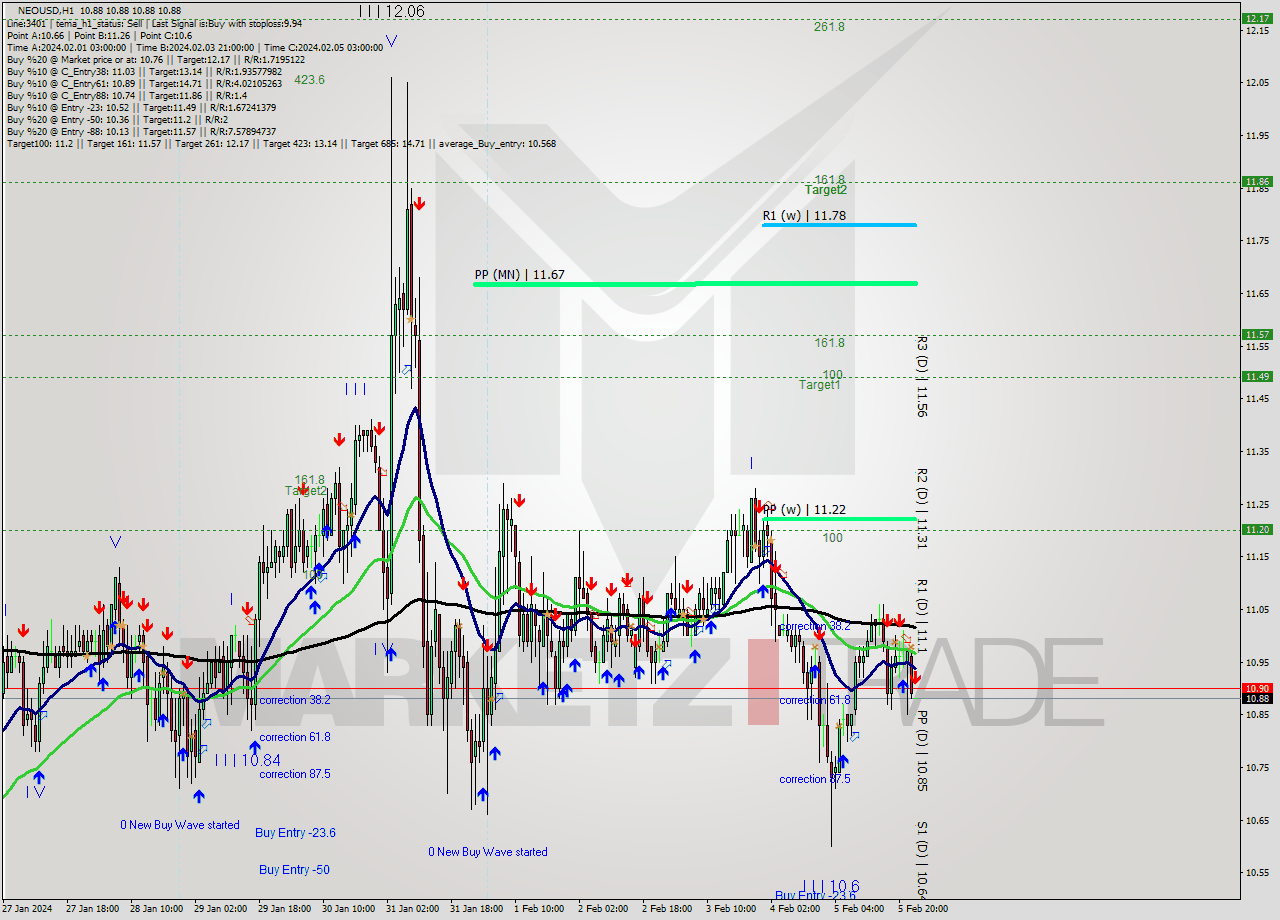Click the 12.05 price axis value
Screen dimensions: 1280x920
coord(1257,82)
